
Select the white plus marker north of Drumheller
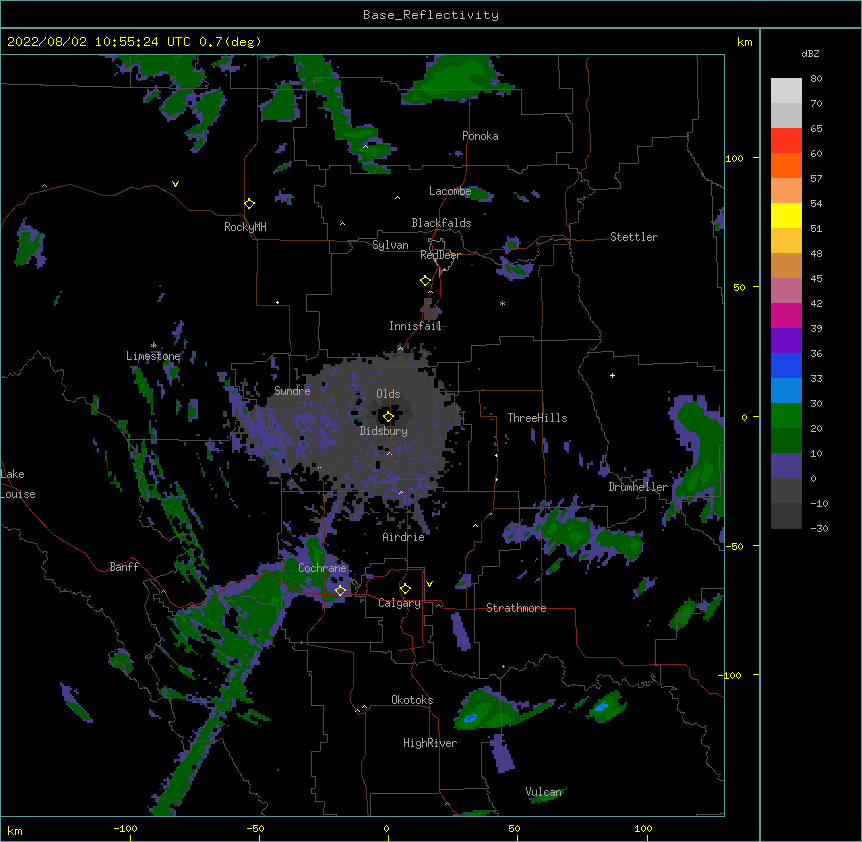[x=612, y=375]
